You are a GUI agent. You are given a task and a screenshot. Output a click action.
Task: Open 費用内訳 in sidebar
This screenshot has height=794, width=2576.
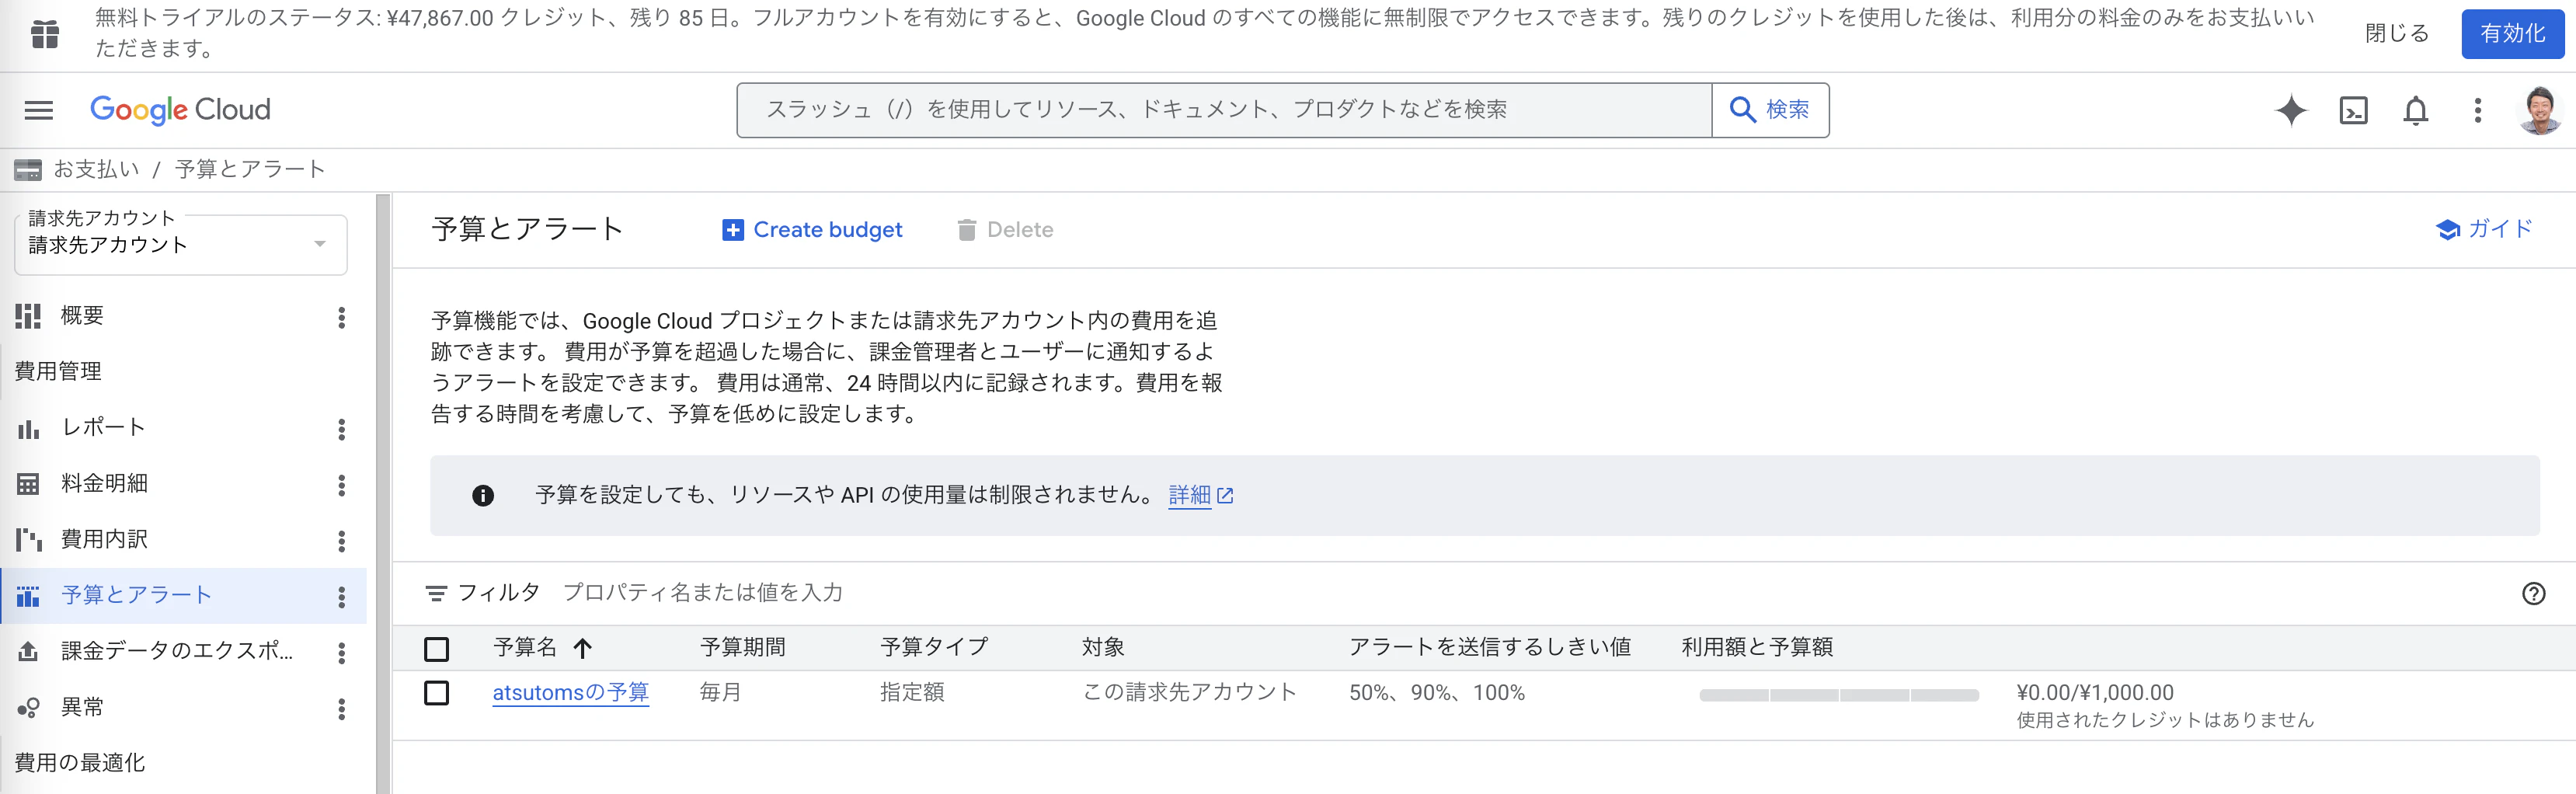pyautogui.click(x=104, y=540)
